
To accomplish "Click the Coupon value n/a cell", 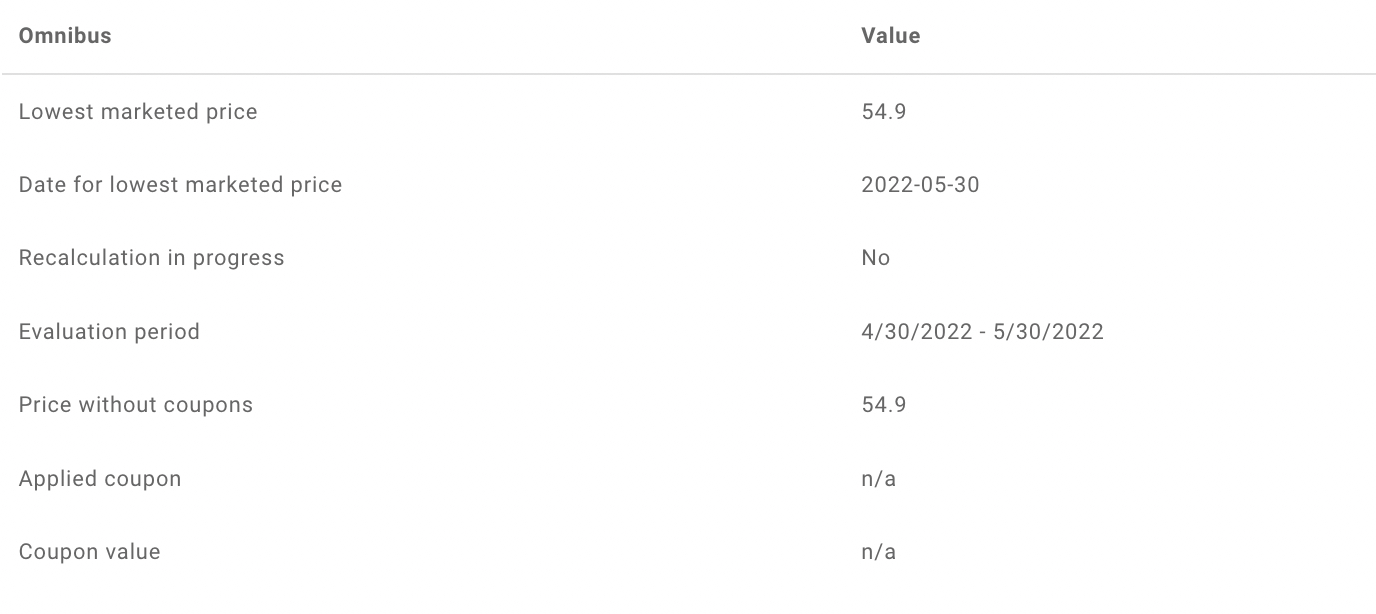I will coord(878,552).
